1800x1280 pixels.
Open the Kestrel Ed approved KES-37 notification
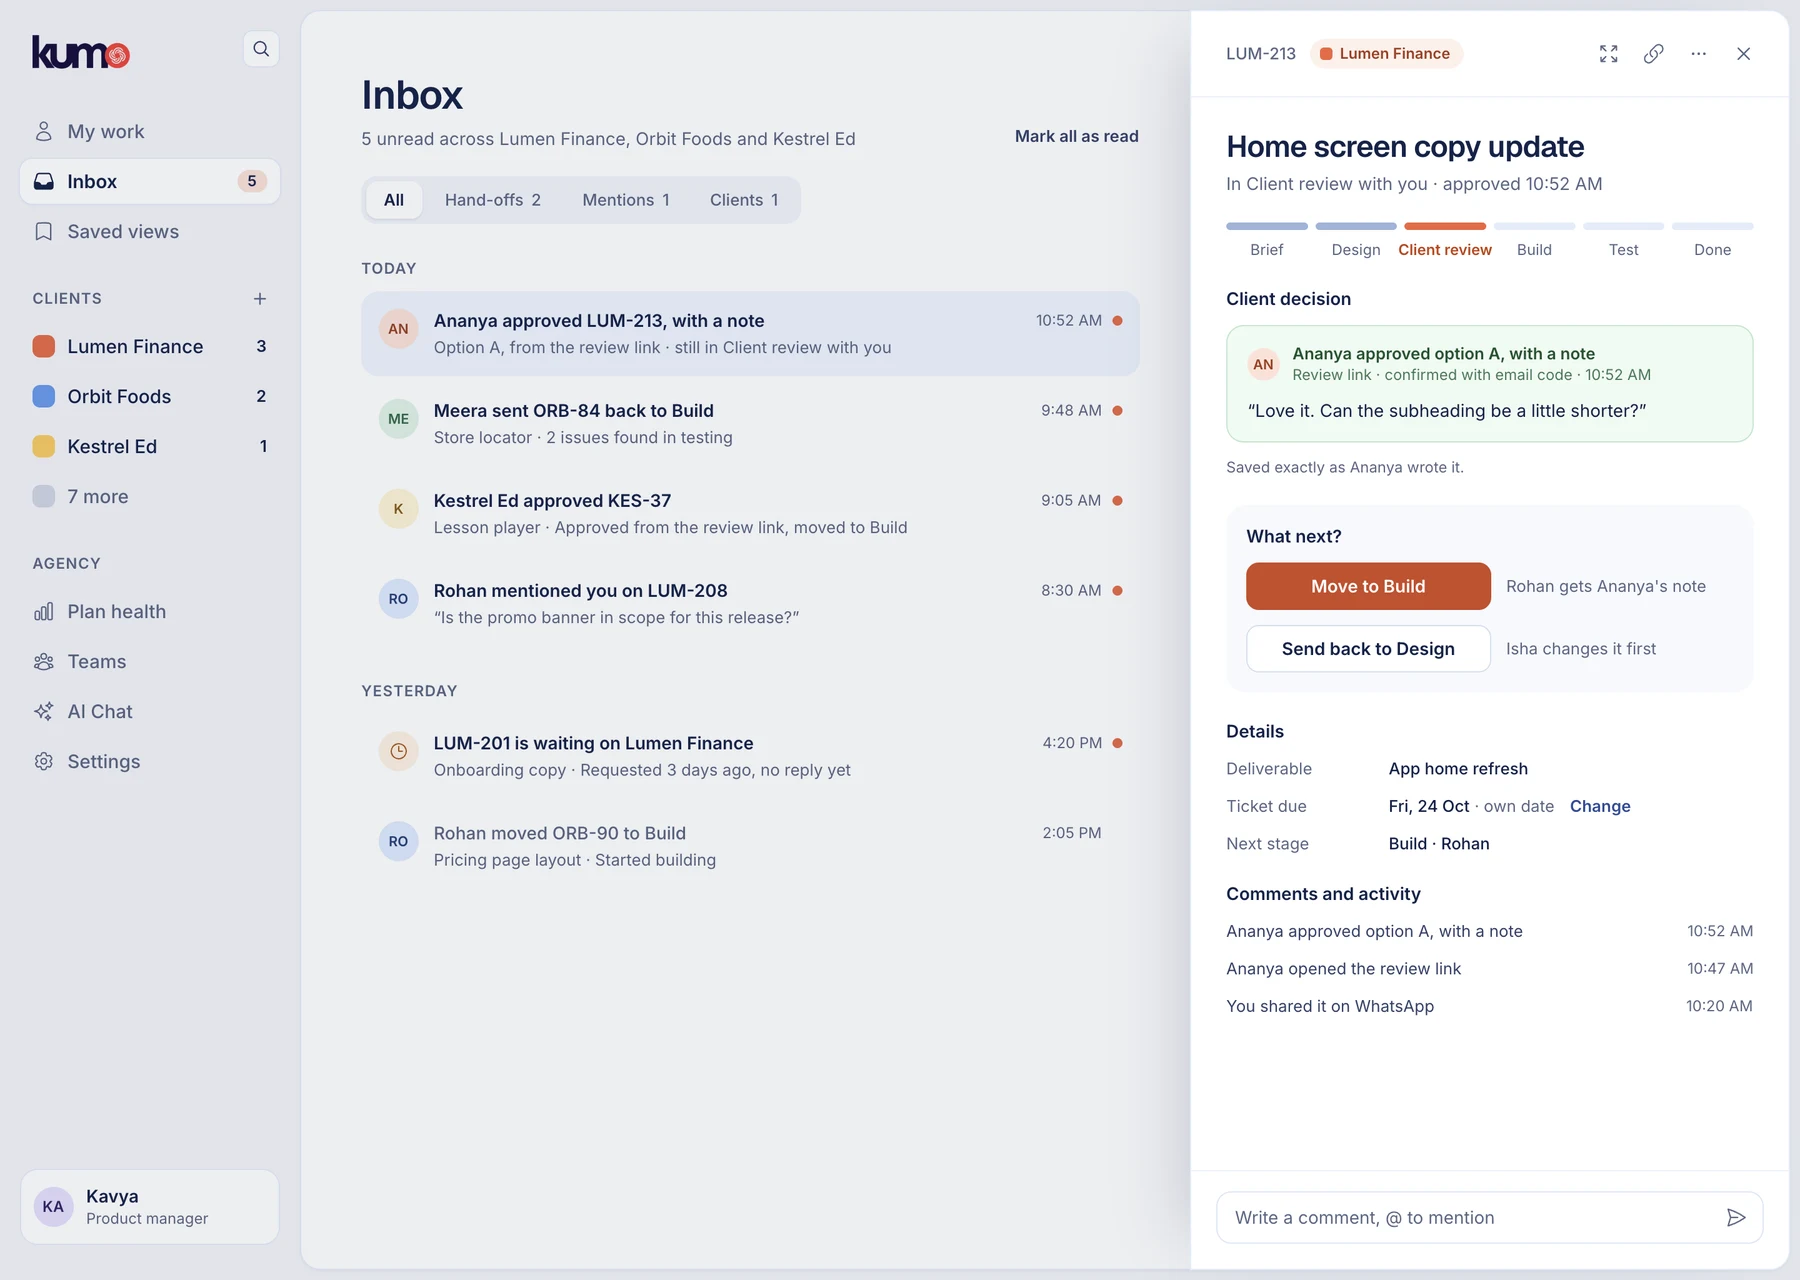click(750, 514)
